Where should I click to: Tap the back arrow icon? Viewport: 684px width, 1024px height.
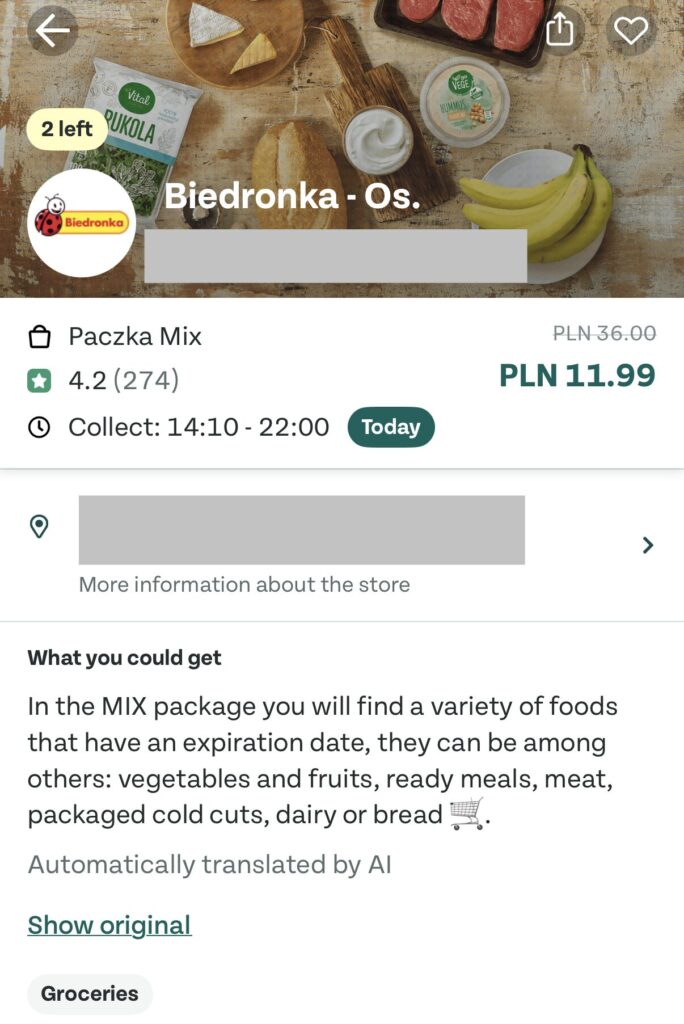pyautogui.click(x=53, y=31)
